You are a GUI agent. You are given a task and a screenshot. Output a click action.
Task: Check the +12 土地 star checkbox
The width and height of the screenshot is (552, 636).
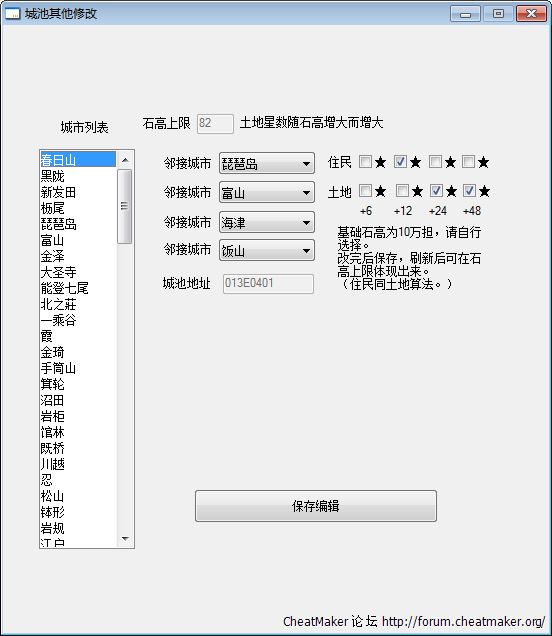[x=402, y=191]
